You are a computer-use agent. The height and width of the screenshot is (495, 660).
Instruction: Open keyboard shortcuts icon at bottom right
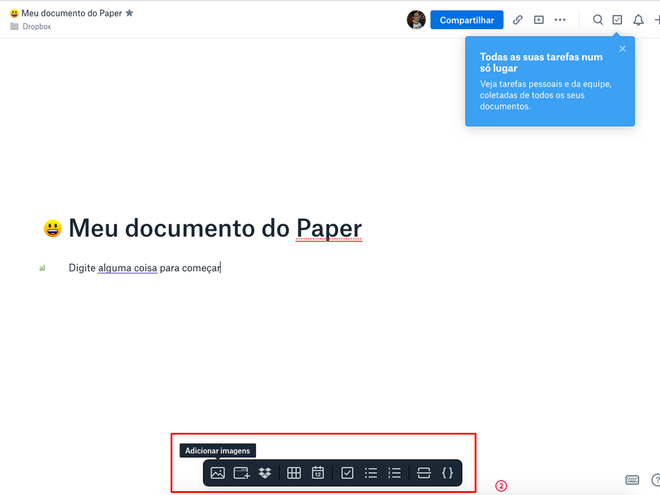pos(632,480)
